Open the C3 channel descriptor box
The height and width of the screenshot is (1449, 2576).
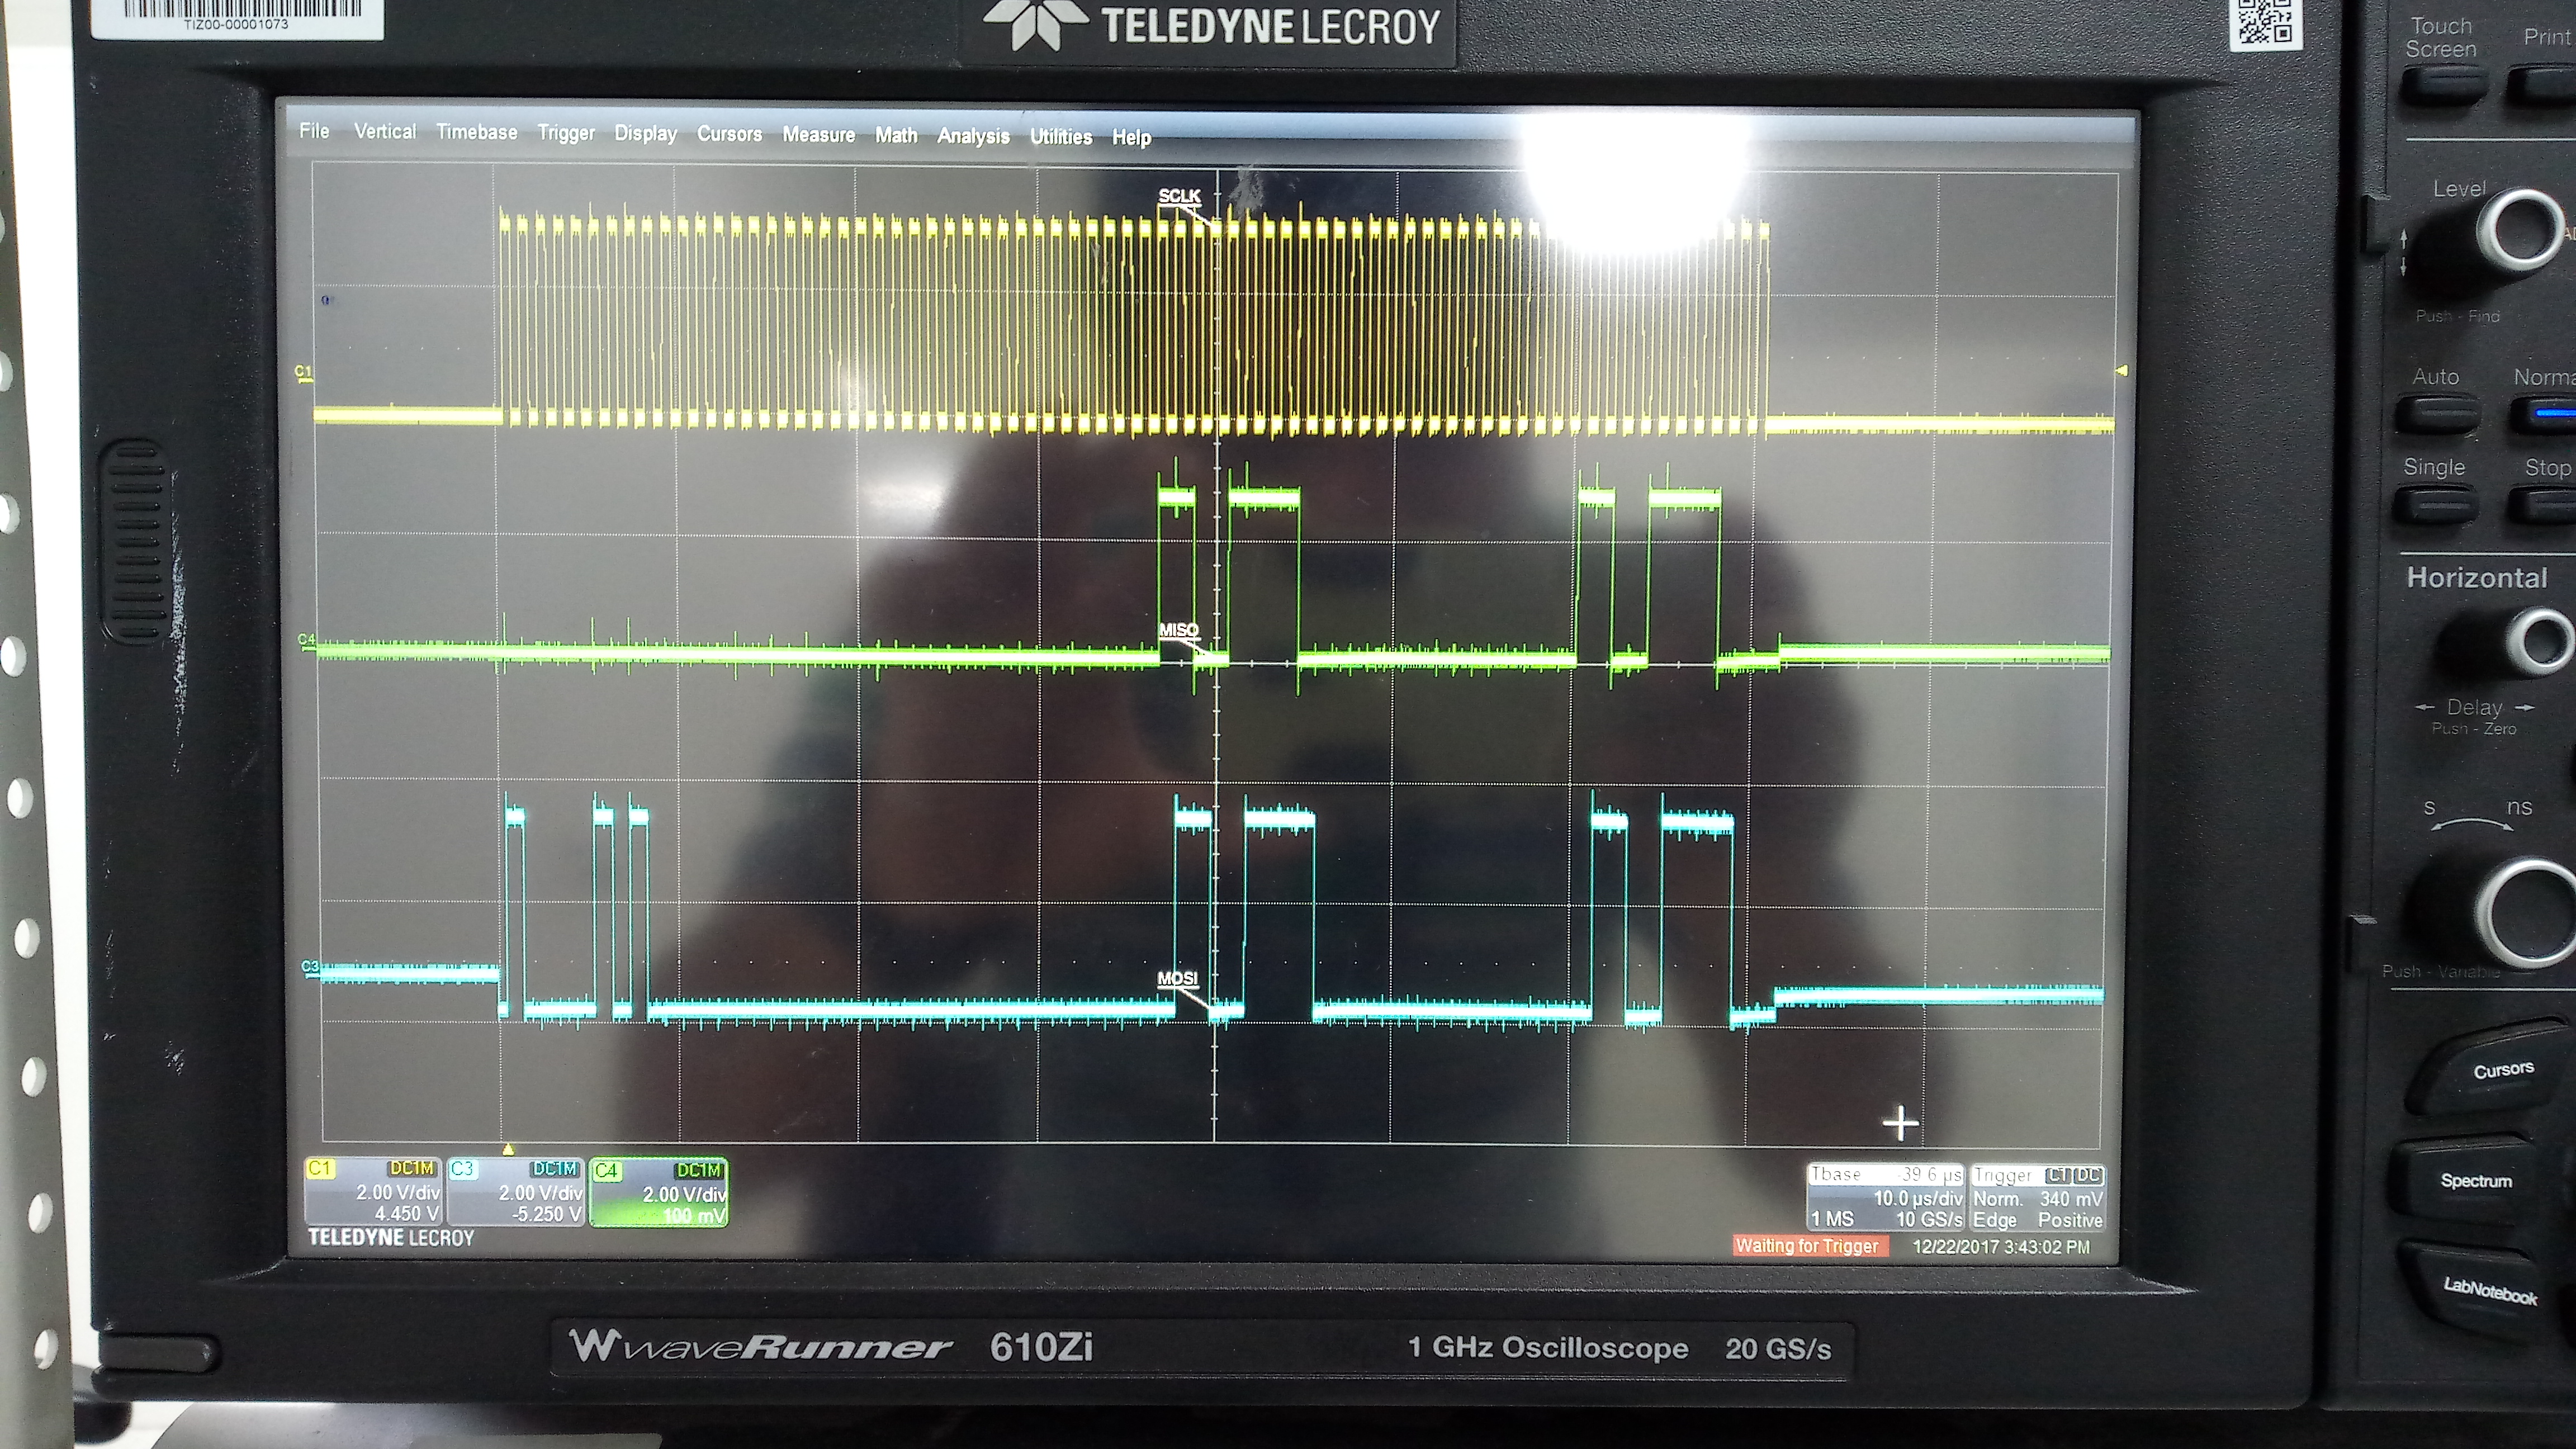(516, 1192)
